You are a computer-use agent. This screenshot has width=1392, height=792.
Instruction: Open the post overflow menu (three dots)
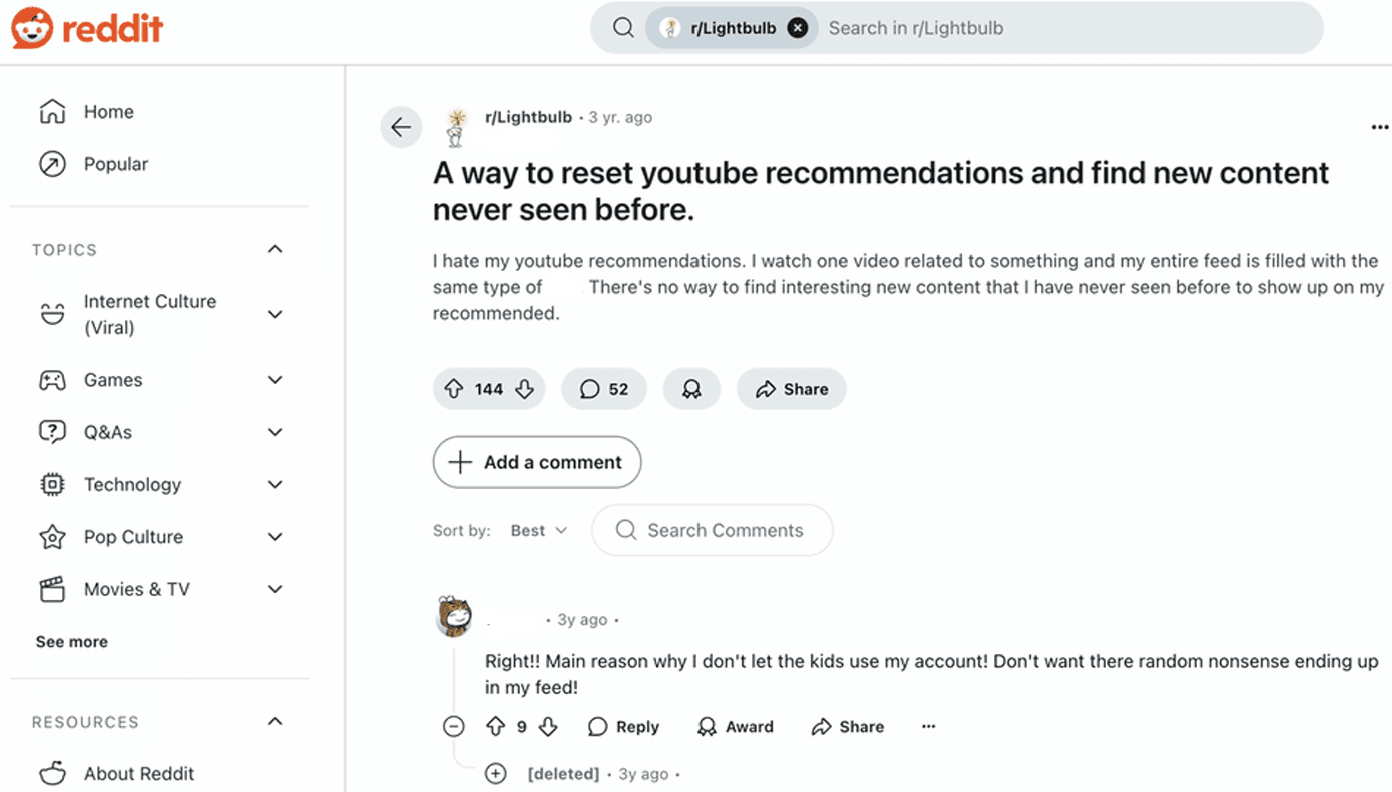(x=1380, y=127)
